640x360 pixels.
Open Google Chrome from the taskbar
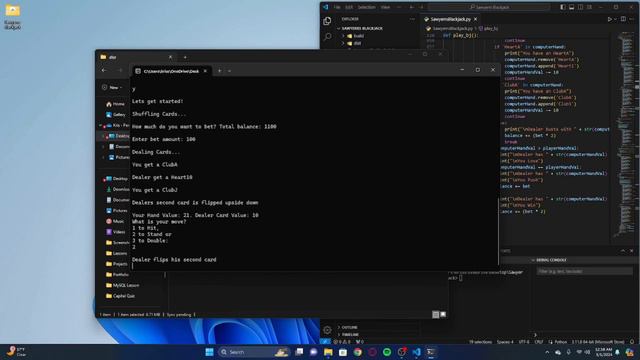pos(358,352)
